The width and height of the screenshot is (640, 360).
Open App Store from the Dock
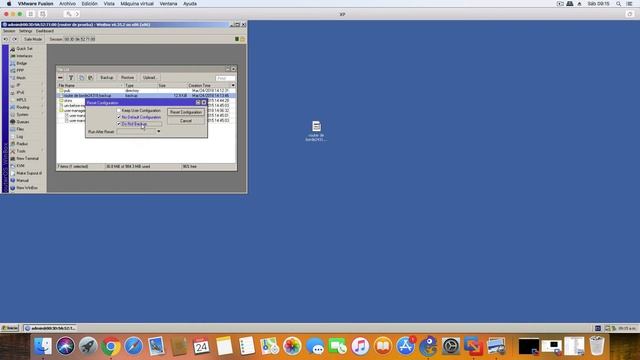(x=406, y=346)
